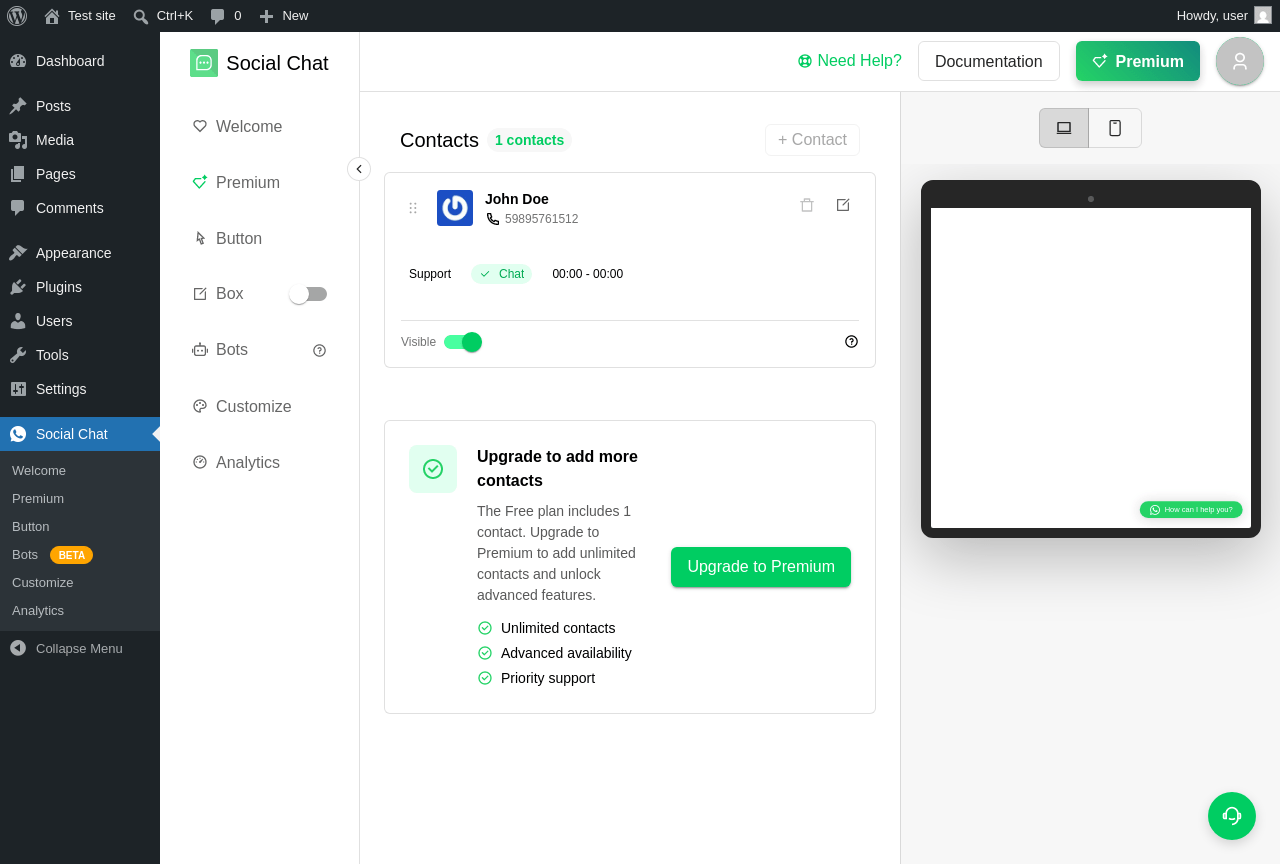
Task: Click the Chat status badge
Action: coord(501,274)
